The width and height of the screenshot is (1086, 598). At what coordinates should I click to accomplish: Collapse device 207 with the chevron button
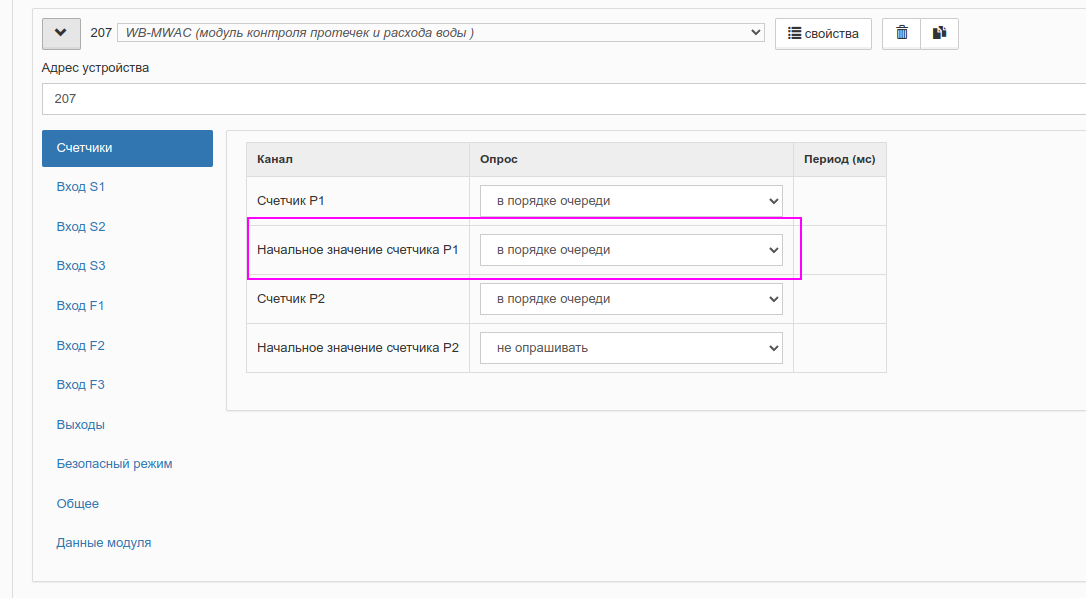coord(61,33)
